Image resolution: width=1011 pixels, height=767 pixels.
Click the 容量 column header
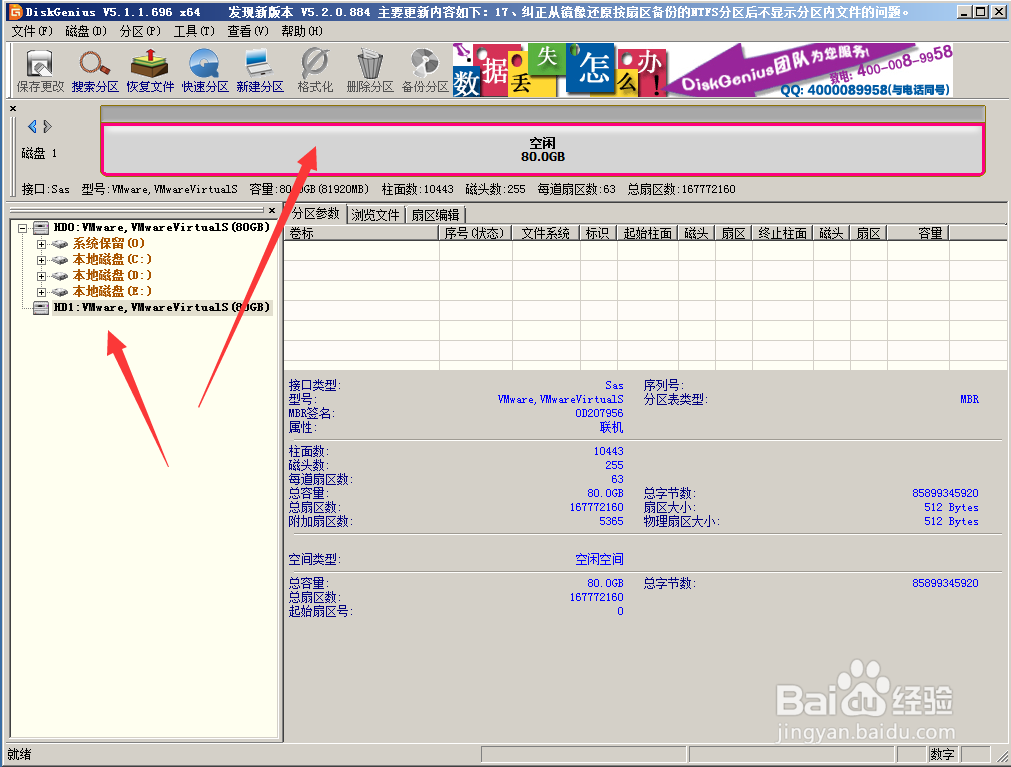918,233
